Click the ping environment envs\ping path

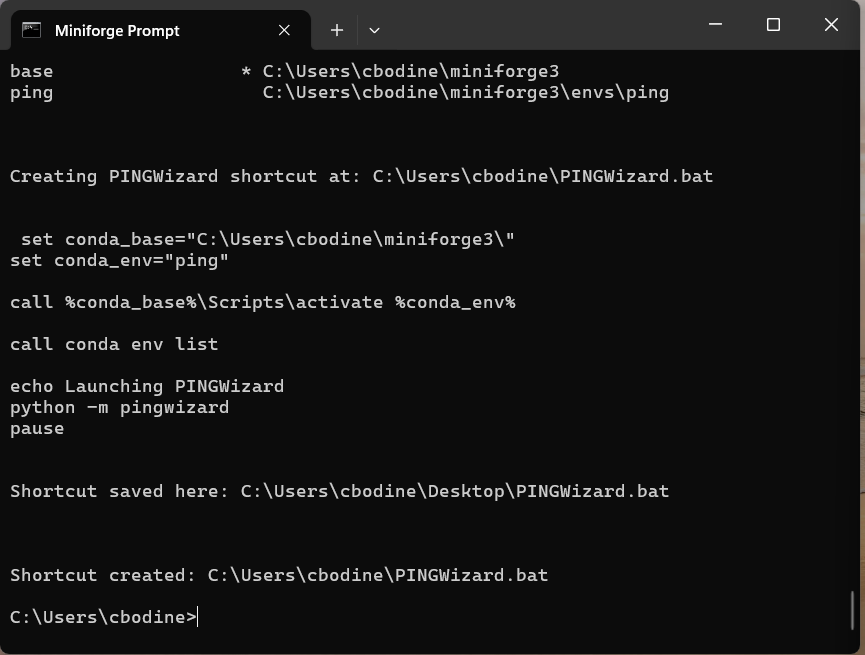(466, 92)
